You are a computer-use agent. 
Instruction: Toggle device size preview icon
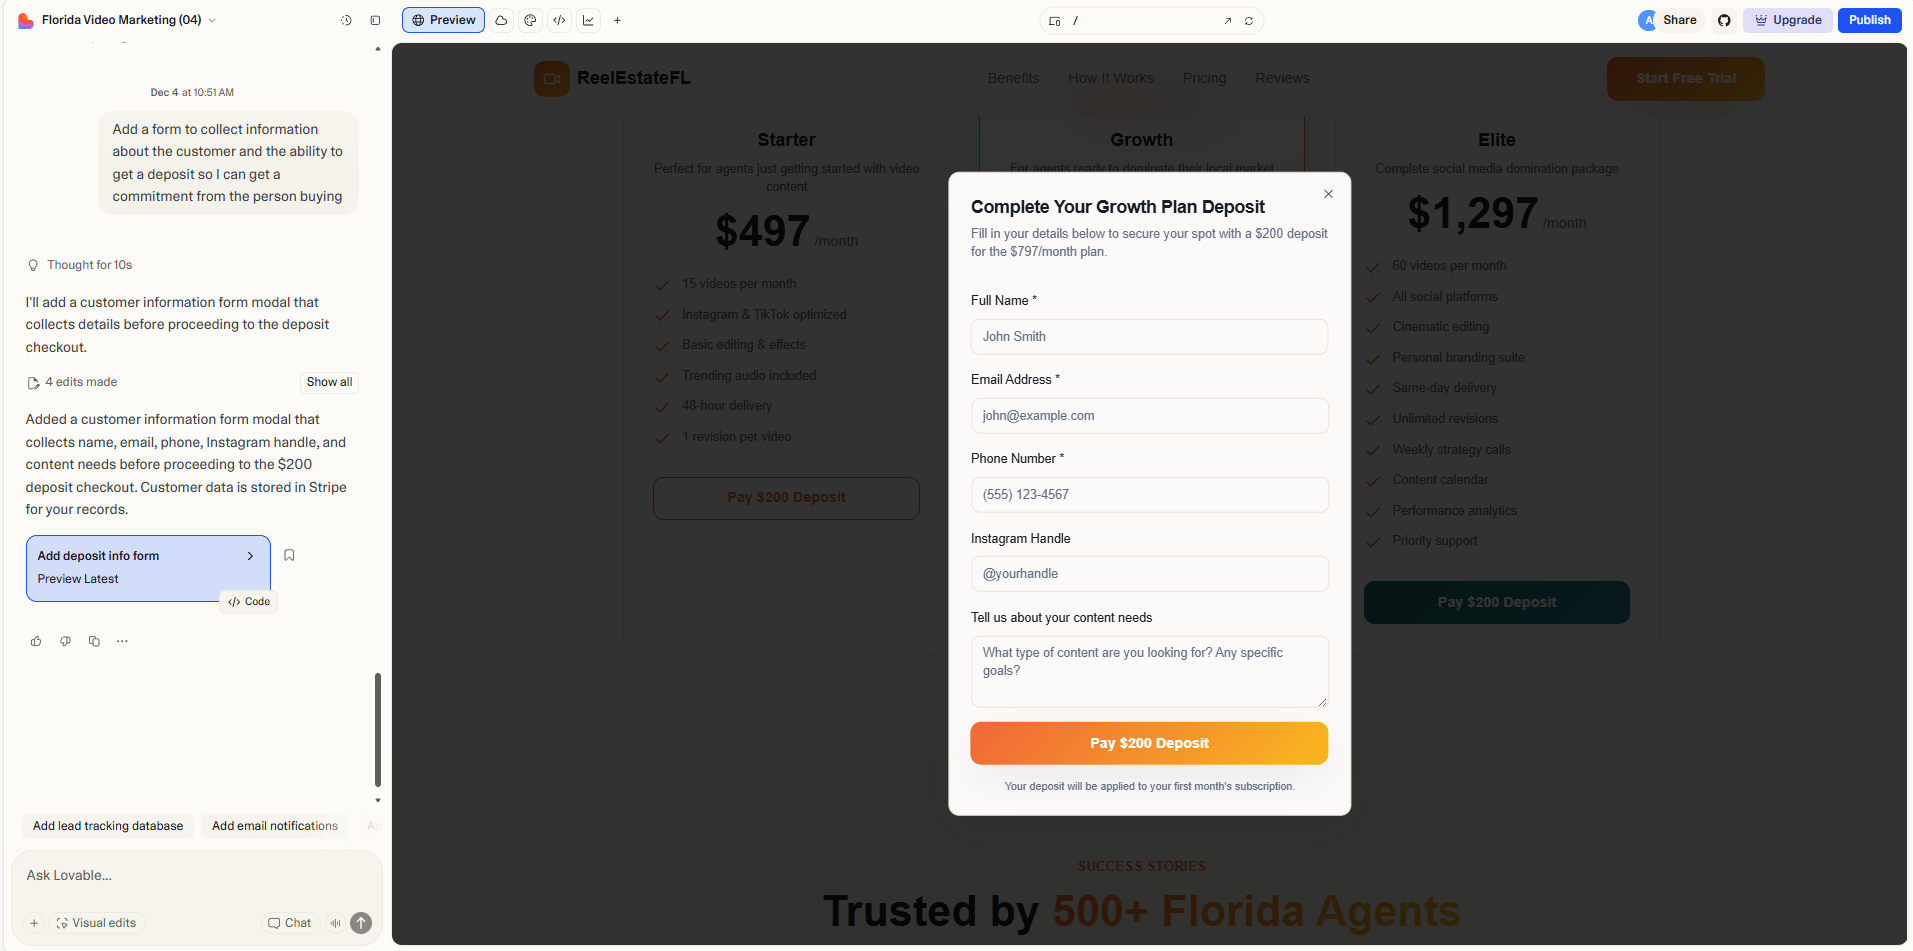coord(1054,21)
